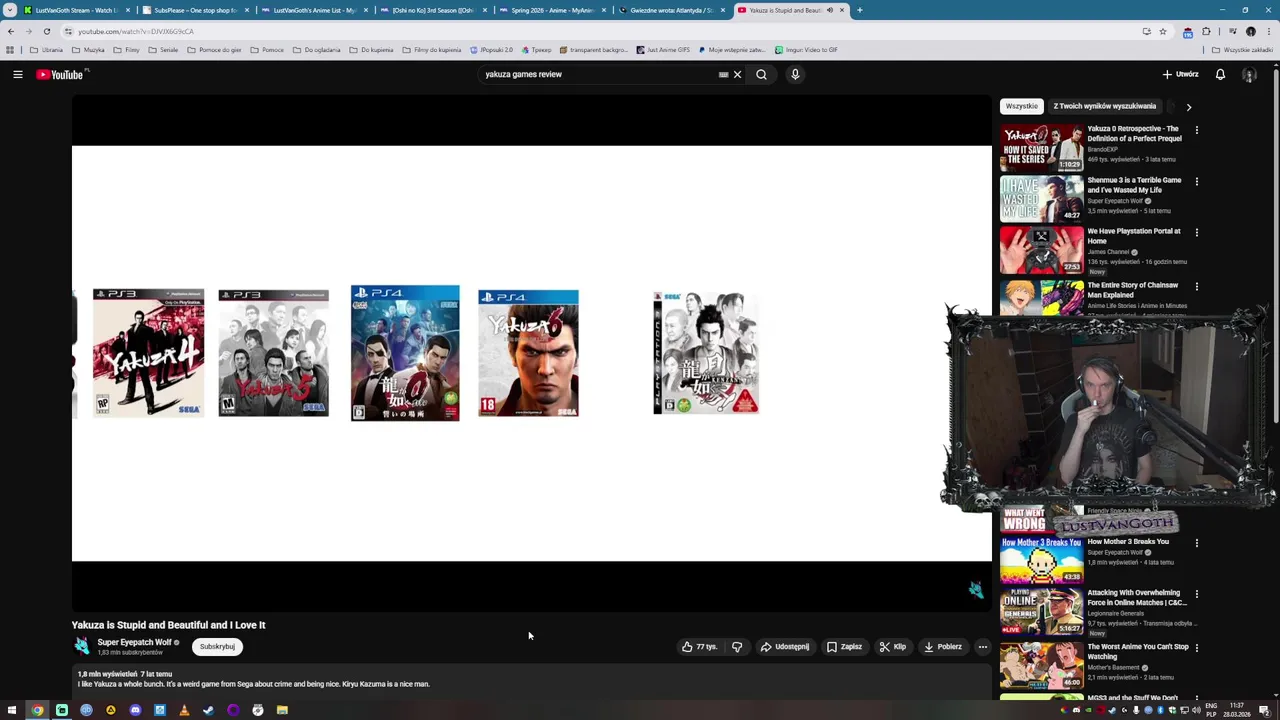Open the on-screen keyboard icon in search
The image size is (1280, 720).
tap(723, 74)
